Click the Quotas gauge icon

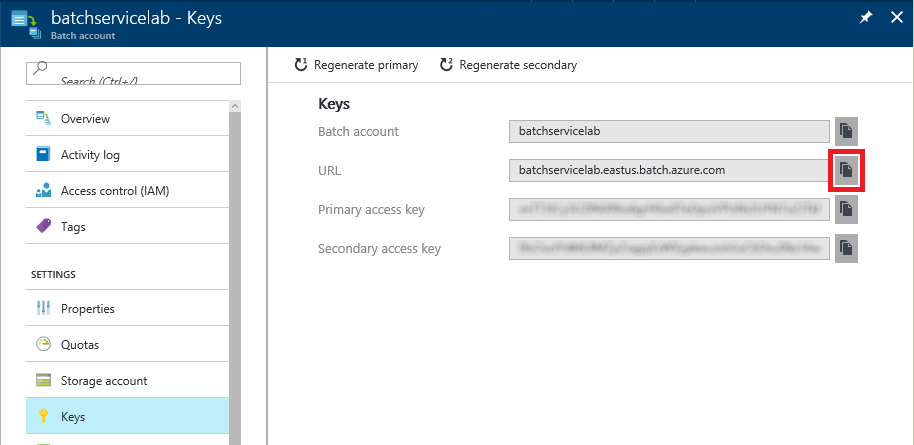click(44, 345)
